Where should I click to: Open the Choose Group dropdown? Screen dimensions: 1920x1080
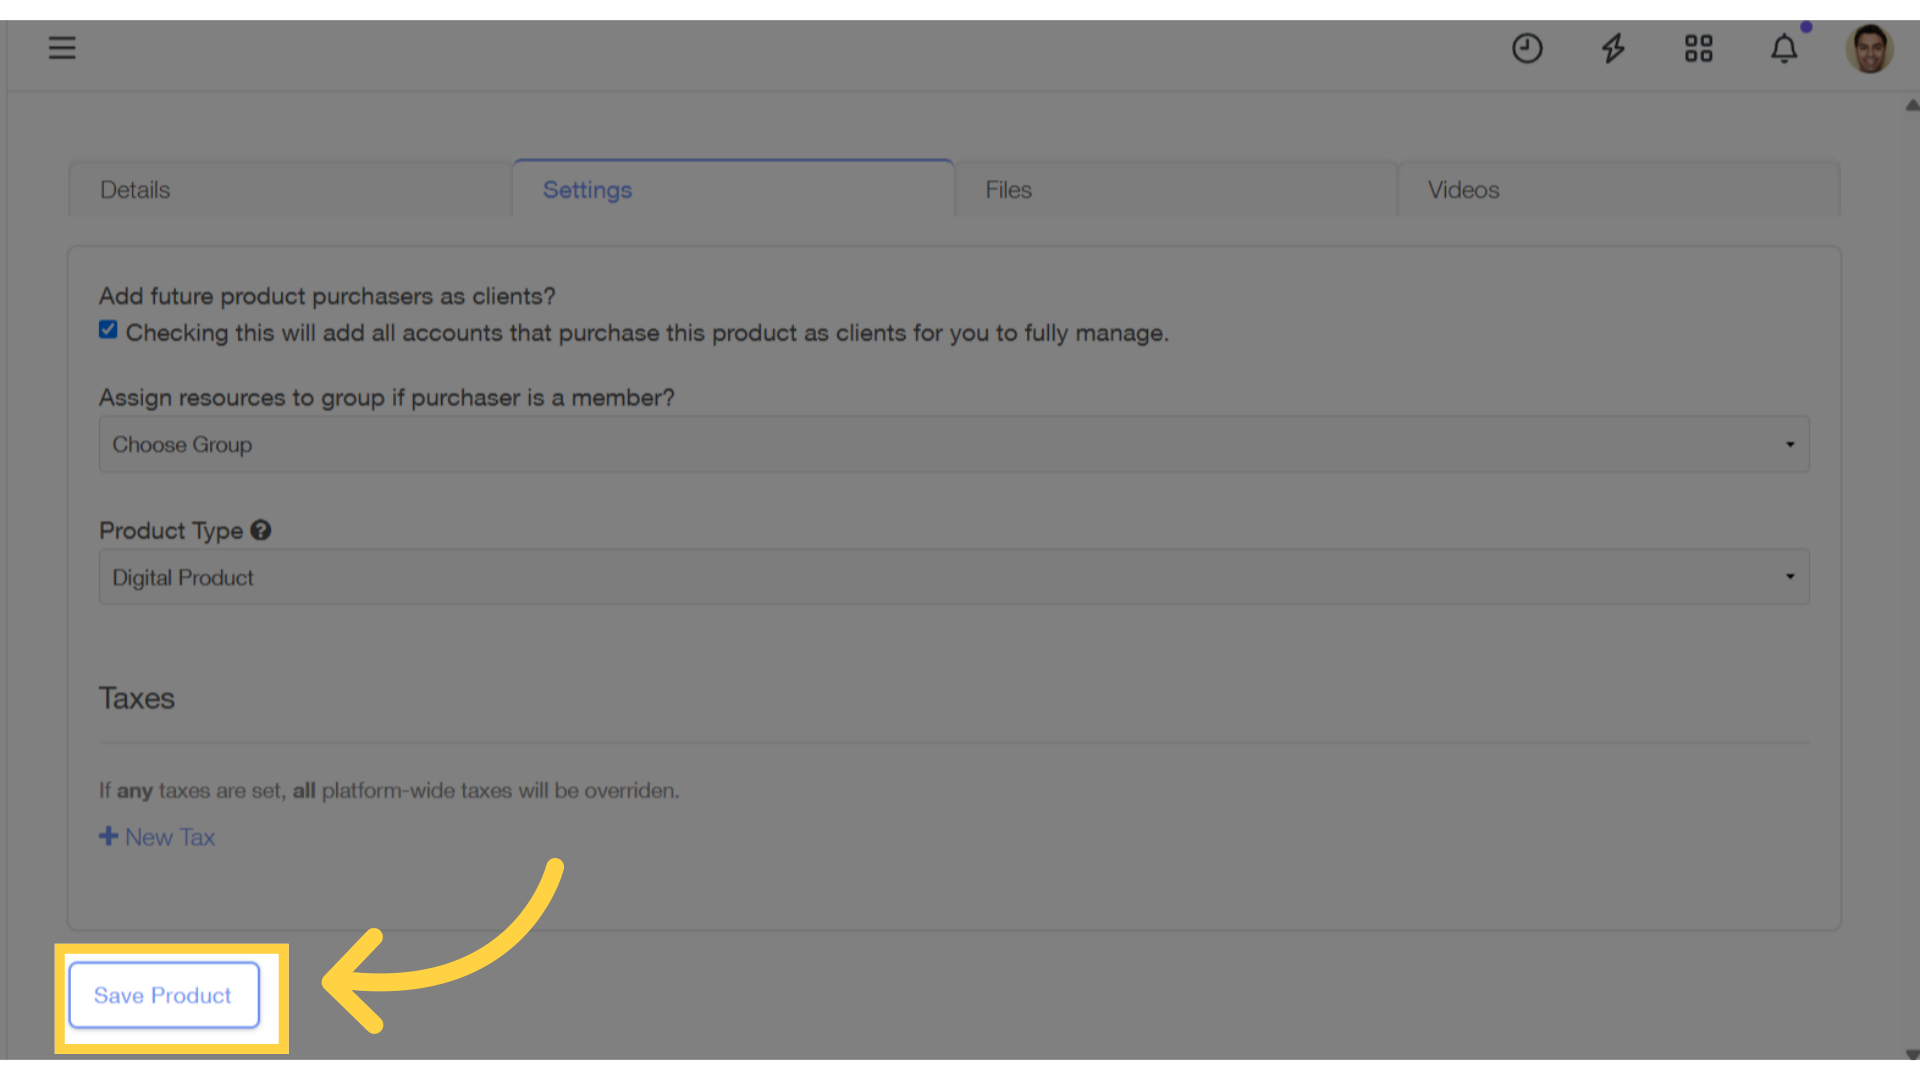(x=953, y=444)
